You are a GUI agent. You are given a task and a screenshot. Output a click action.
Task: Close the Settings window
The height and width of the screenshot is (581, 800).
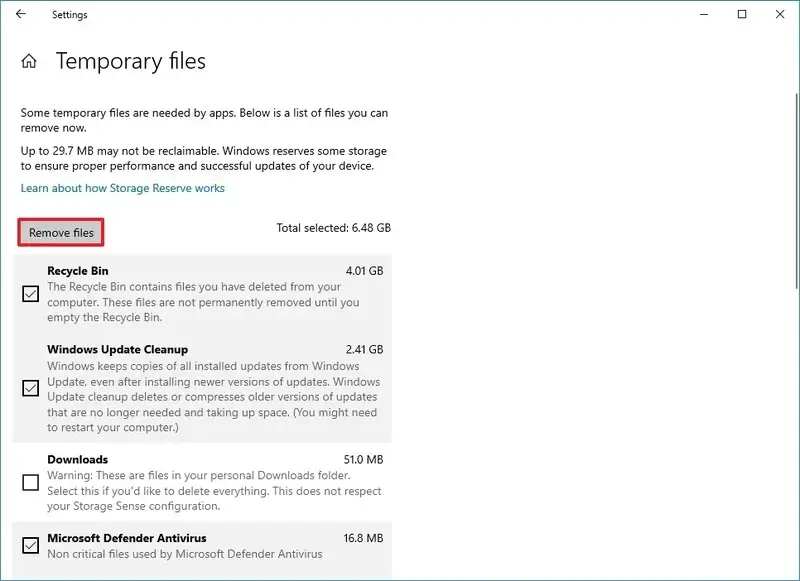point(780,14)
